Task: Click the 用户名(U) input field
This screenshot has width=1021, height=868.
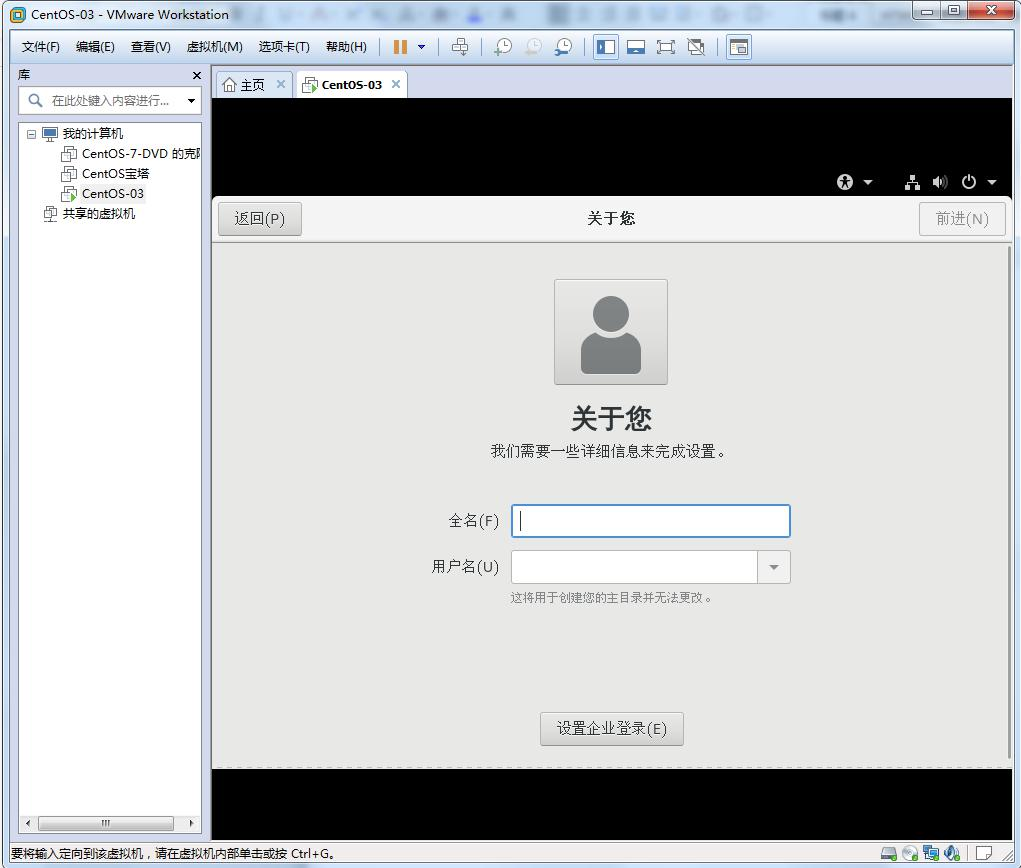Action: (634, 567)
